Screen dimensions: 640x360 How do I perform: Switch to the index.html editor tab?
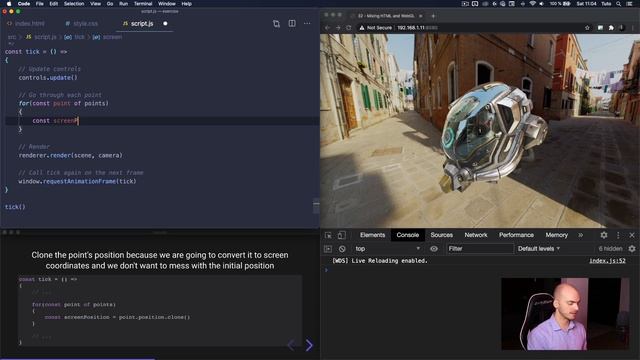pyautogui.click(x=25, y=24)
